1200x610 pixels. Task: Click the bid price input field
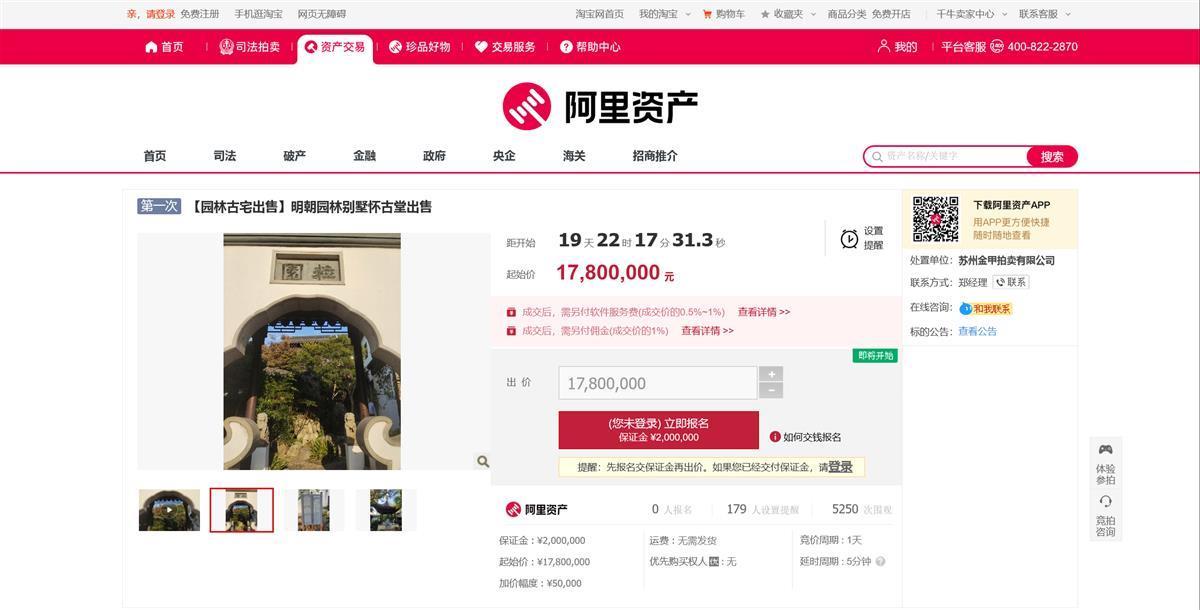[657, 383]
